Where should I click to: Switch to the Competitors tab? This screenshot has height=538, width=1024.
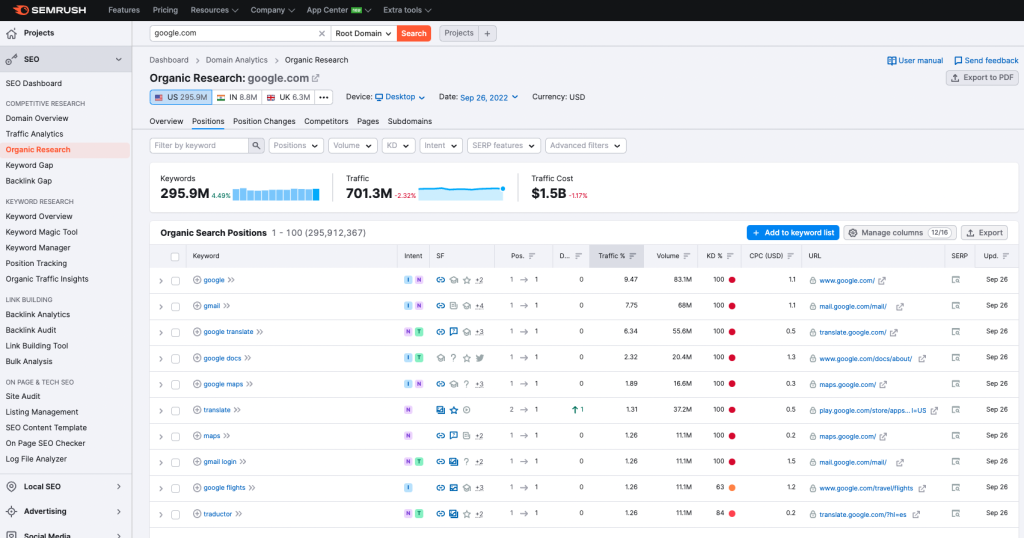click(326, 121)
